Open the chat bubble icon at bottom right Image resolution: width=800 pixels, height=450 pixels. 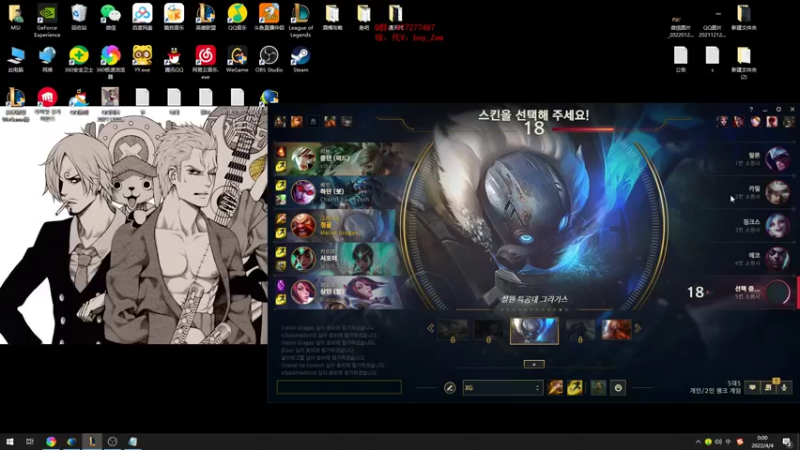(x=753, y=388)
